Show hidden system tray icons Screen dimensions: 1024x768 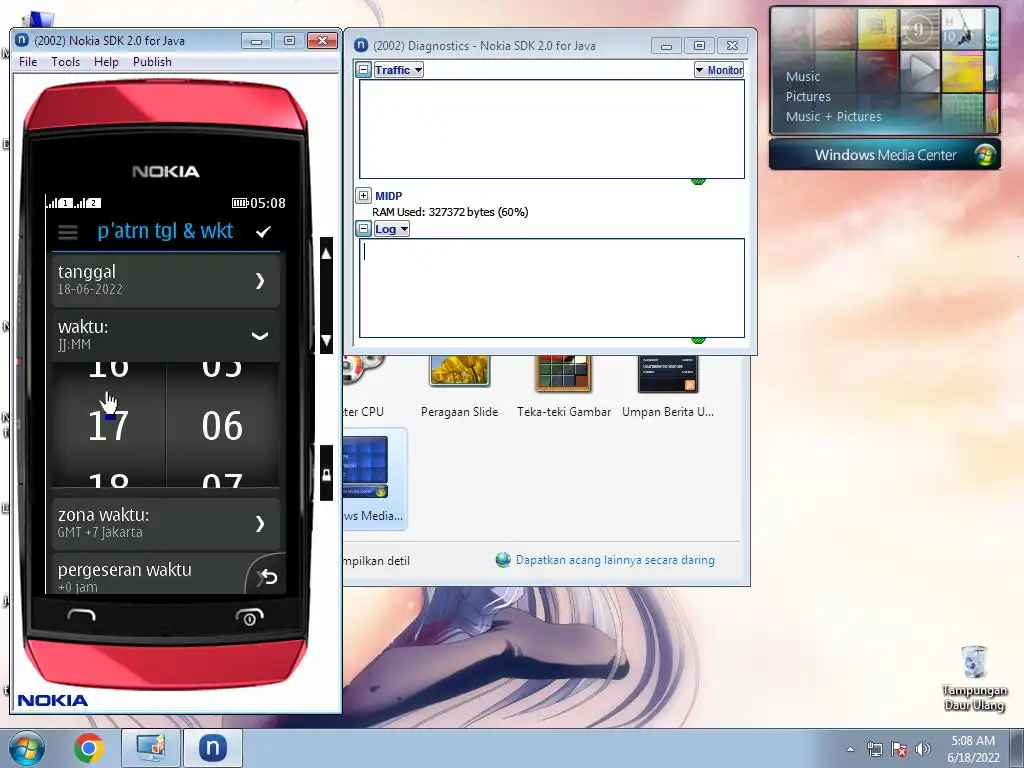tap(850, 749)
